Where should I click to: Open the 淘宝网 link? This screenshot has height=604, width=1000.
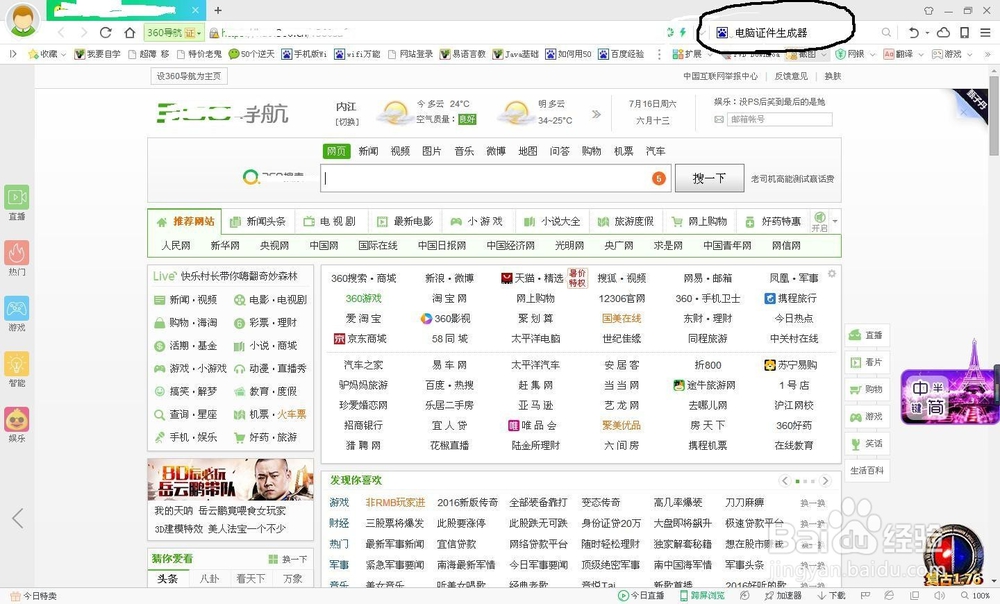coord(449,298)
